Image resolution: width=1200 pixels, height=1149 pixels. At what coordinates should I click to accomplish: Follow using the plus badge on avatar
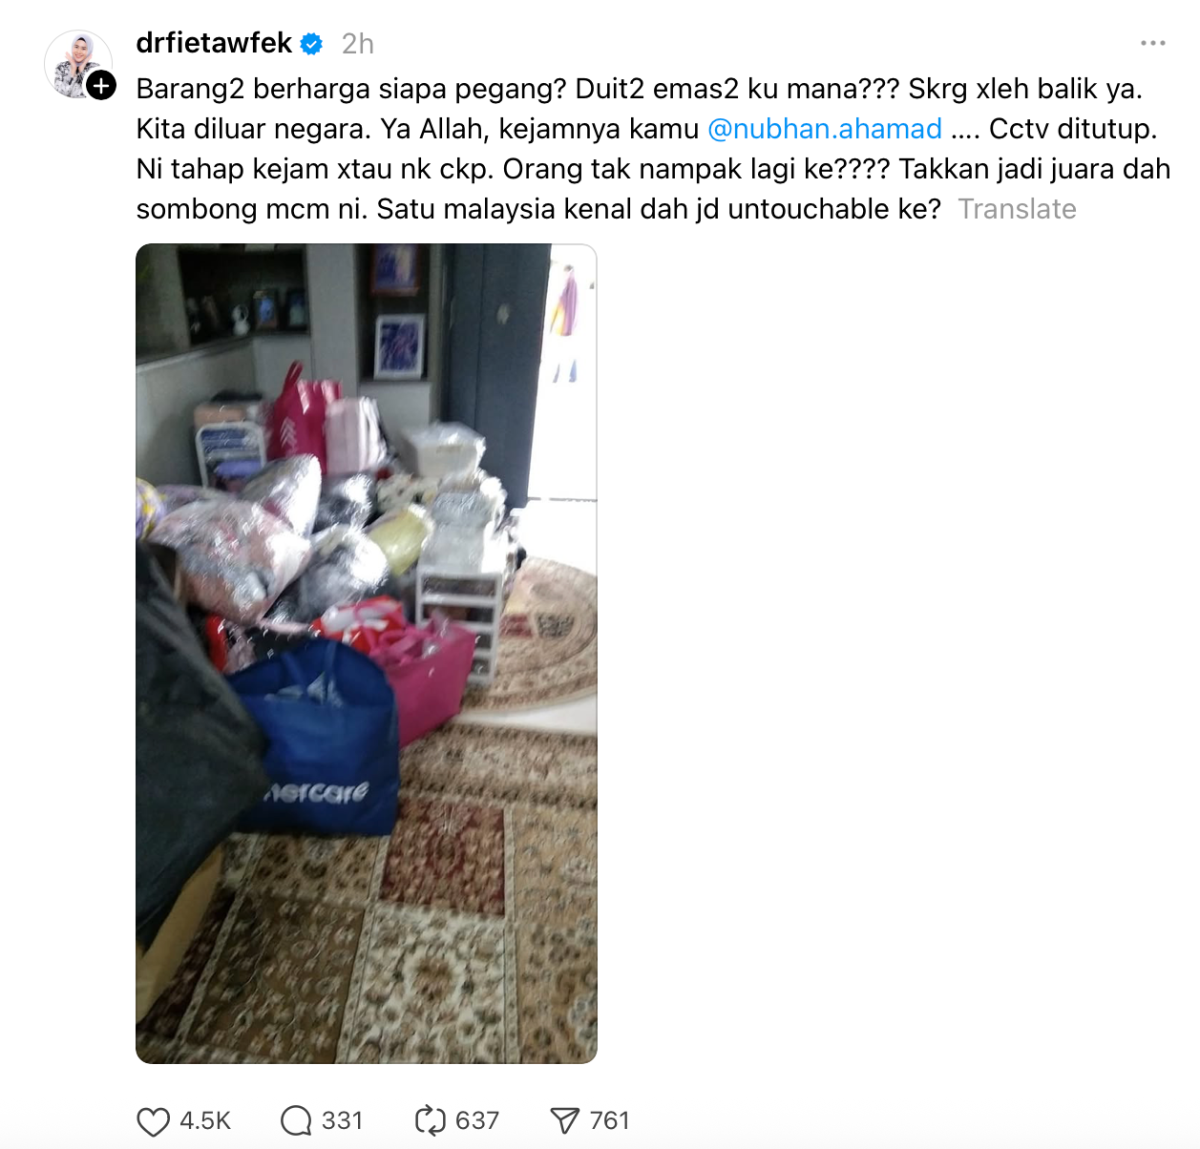(101, 86)
